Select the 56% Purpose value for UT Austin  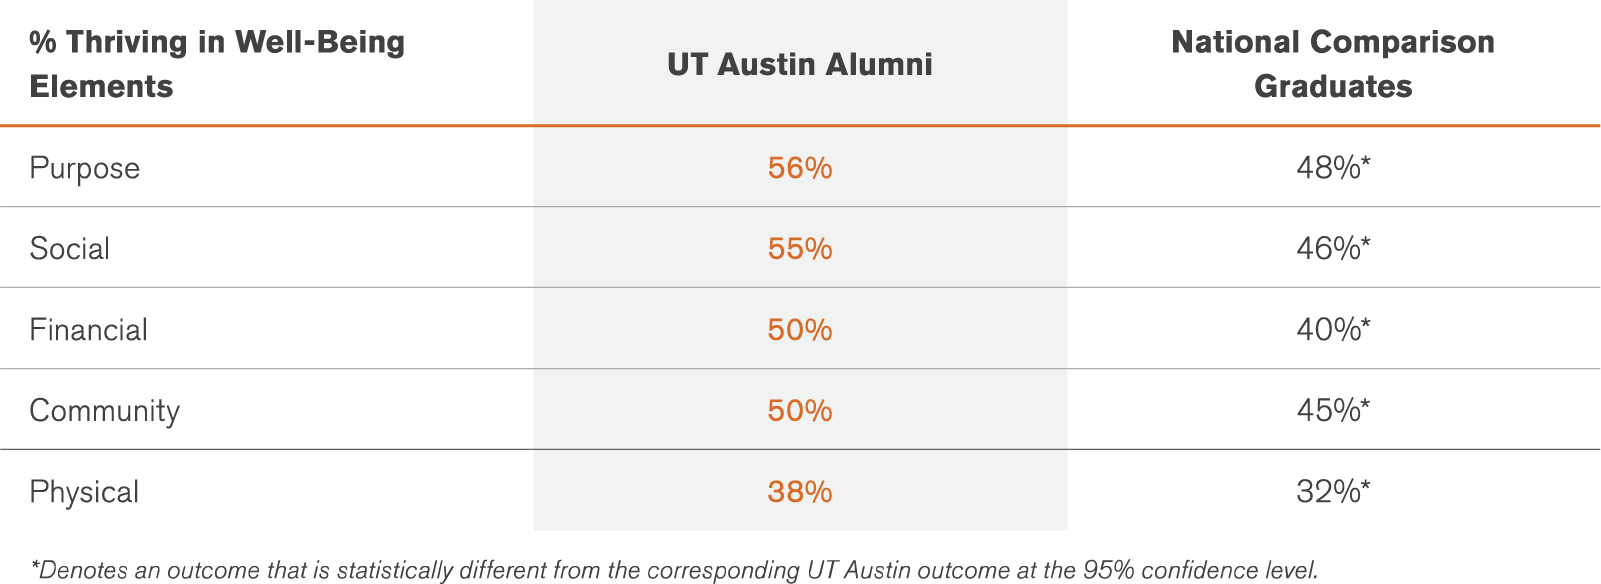click(x=800, y=168)
